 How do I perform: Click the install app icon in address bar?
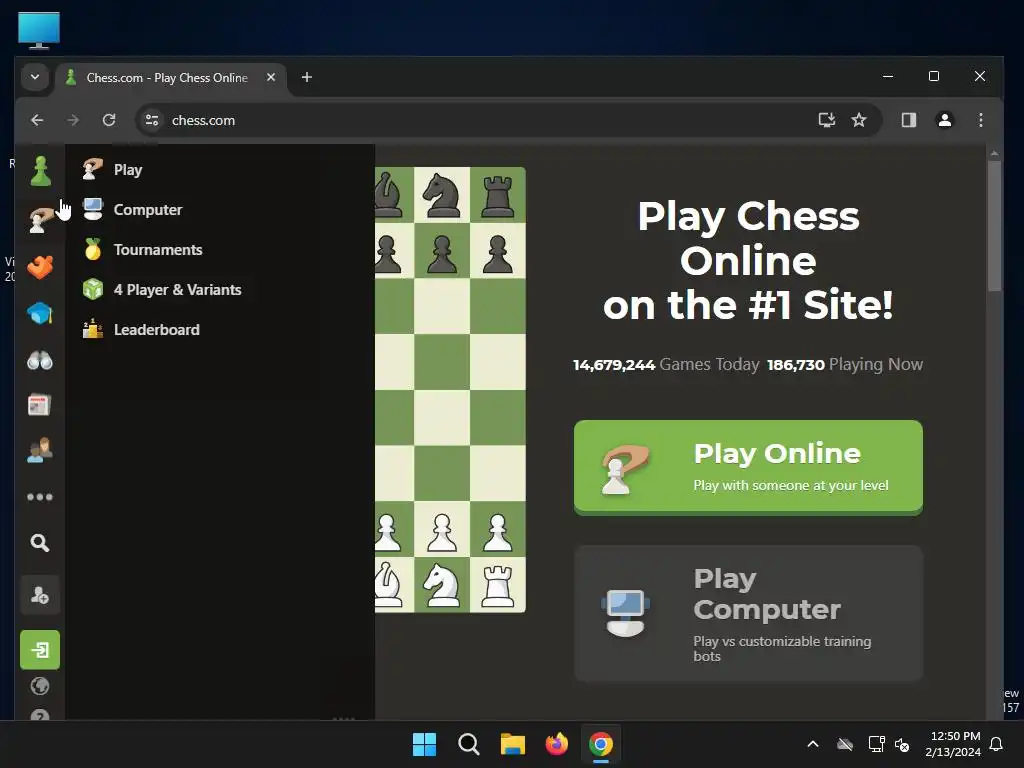pos(827,120)
